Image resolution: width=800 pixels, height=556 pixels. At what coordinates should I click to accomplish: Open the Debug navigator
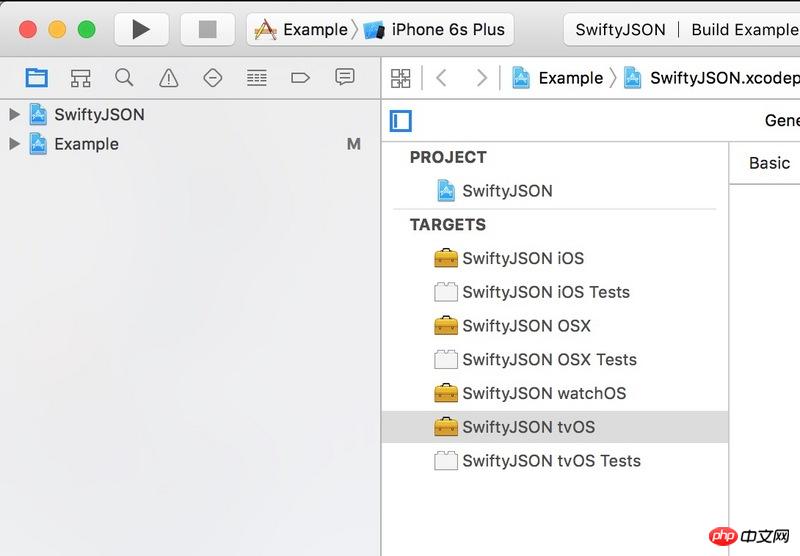(x=257, y=78)
